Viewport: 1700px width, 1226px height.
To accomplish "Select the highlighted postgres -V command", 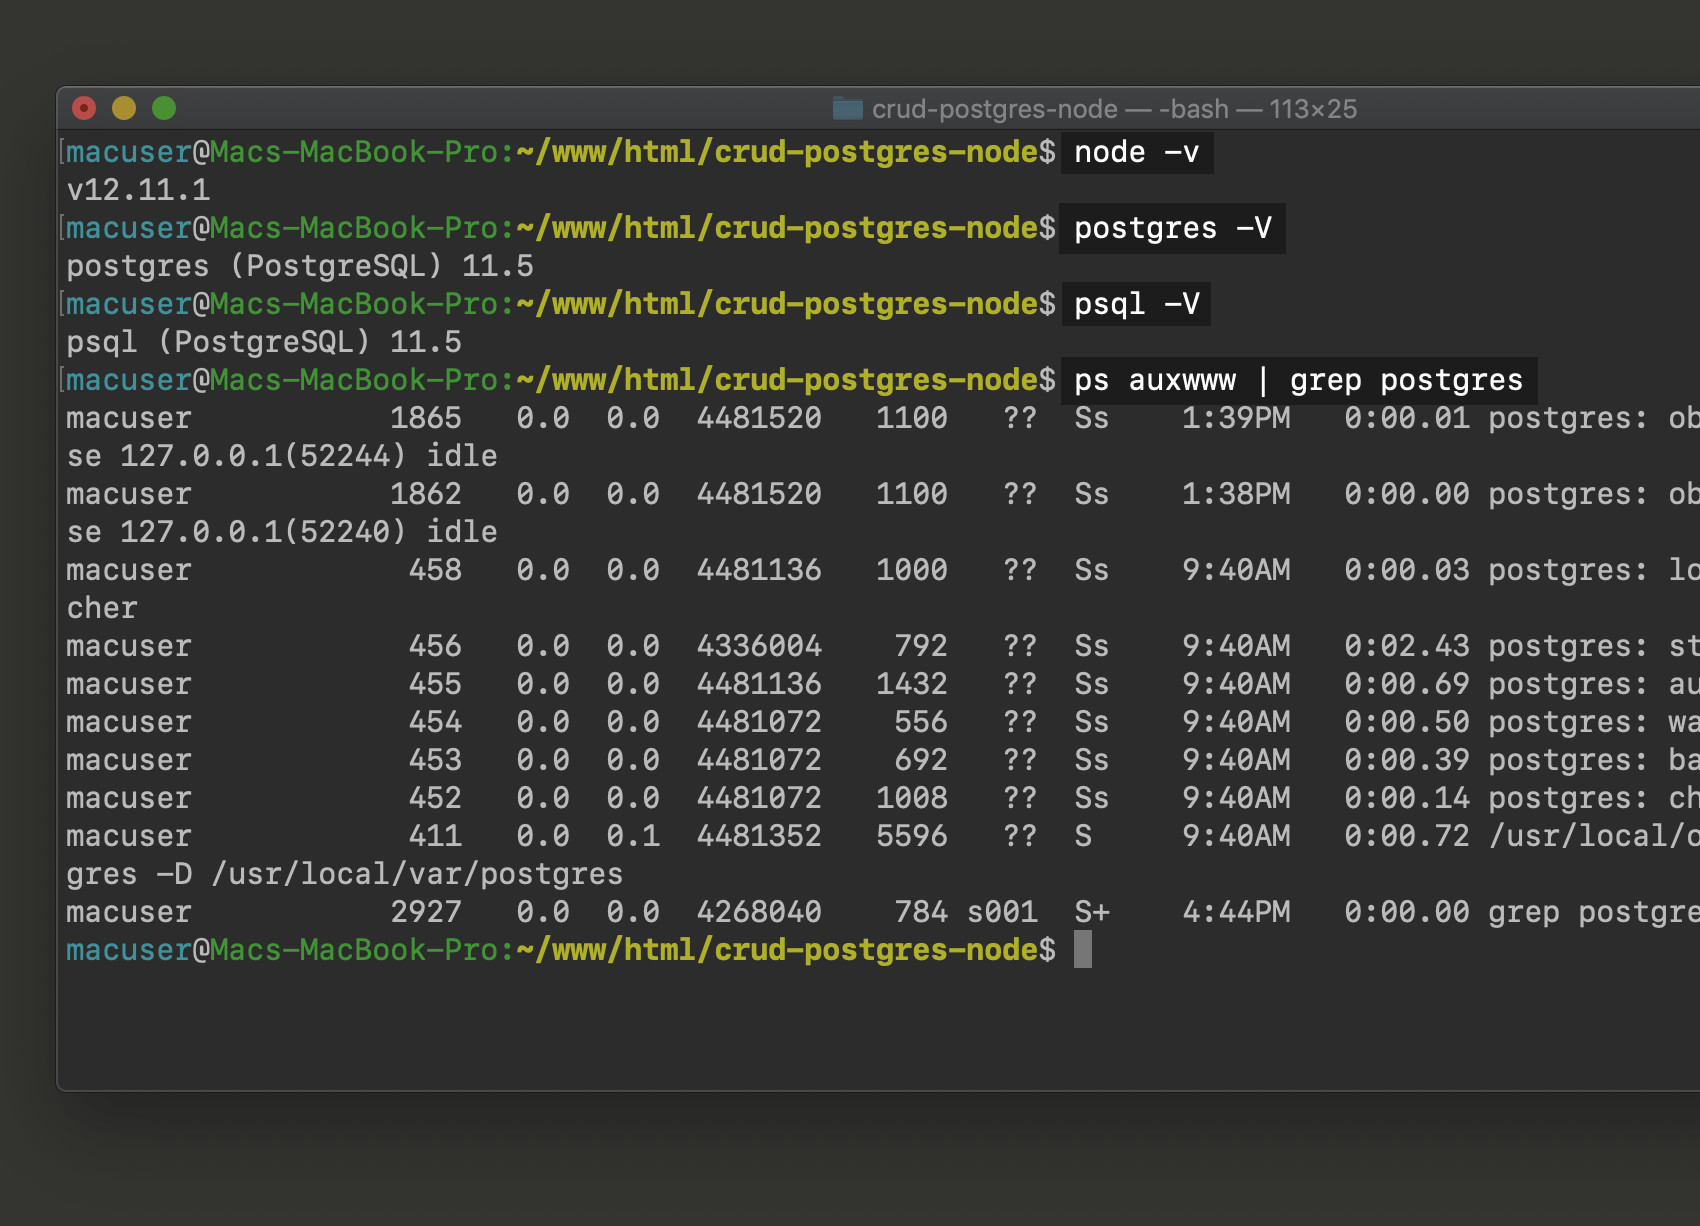I will coord(1172,228).
